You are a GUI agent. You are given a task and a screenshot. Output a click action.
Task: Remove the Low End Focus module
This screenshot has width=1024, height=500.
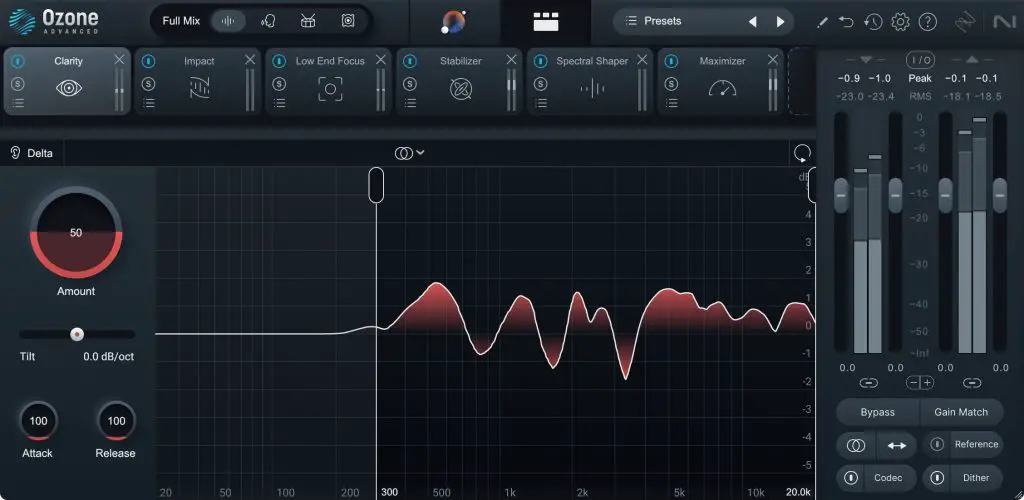pyautogui.click(x=381, y=60)
